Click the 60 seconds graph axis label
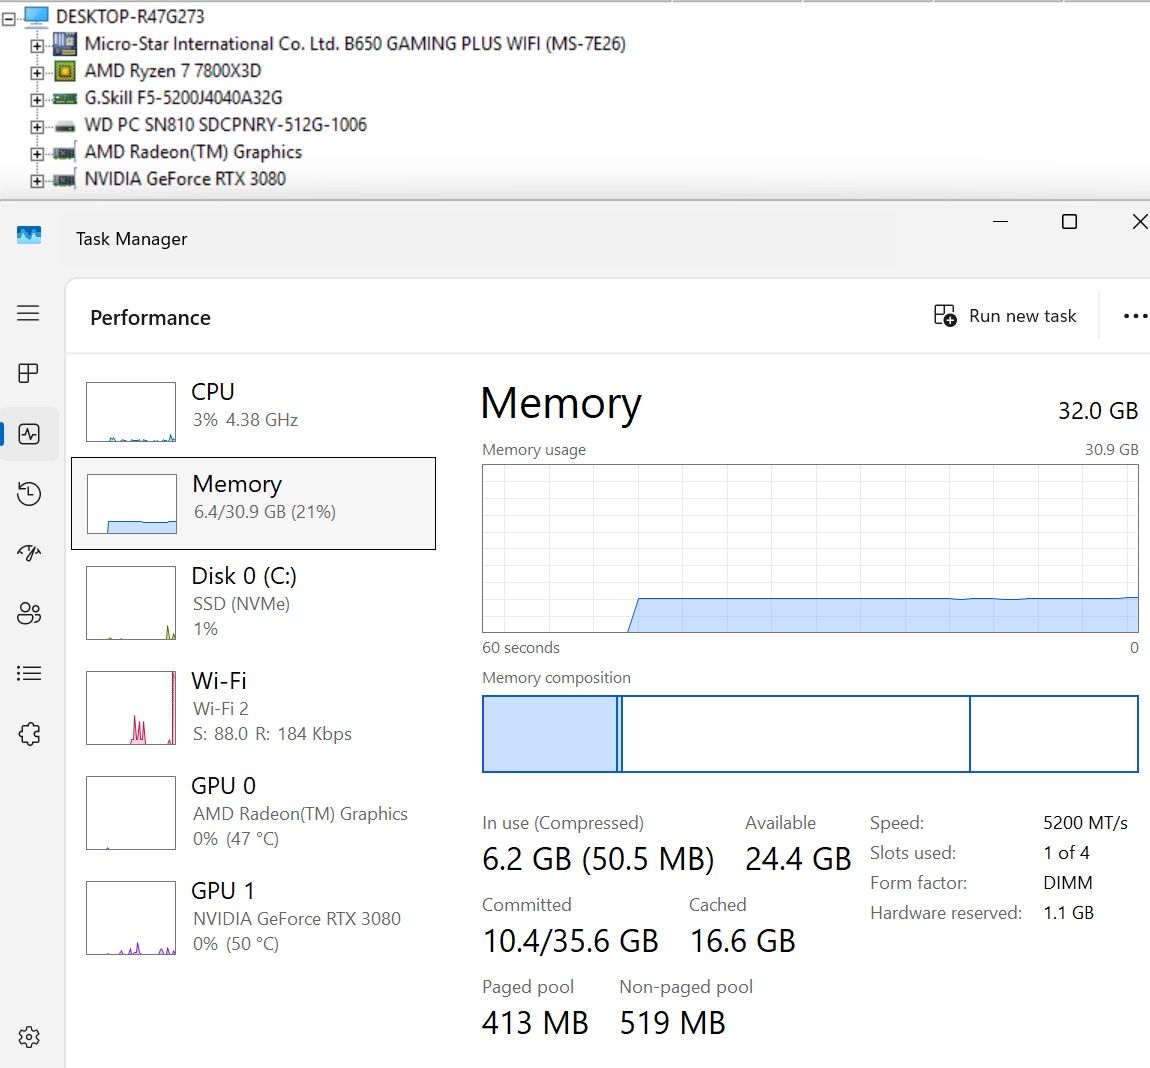Viewport: 1150px width, 1068px height. point(521,648)
